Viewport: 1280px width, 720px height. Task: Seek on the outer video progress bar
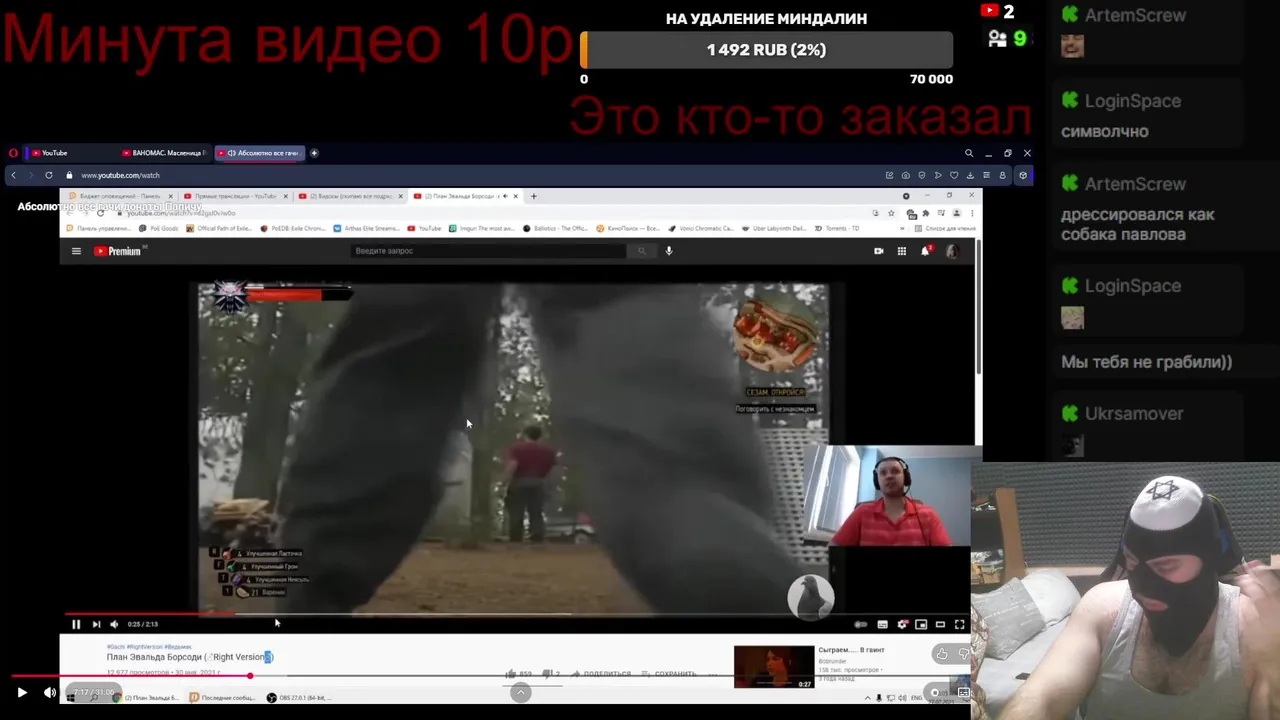click(490, 676)
